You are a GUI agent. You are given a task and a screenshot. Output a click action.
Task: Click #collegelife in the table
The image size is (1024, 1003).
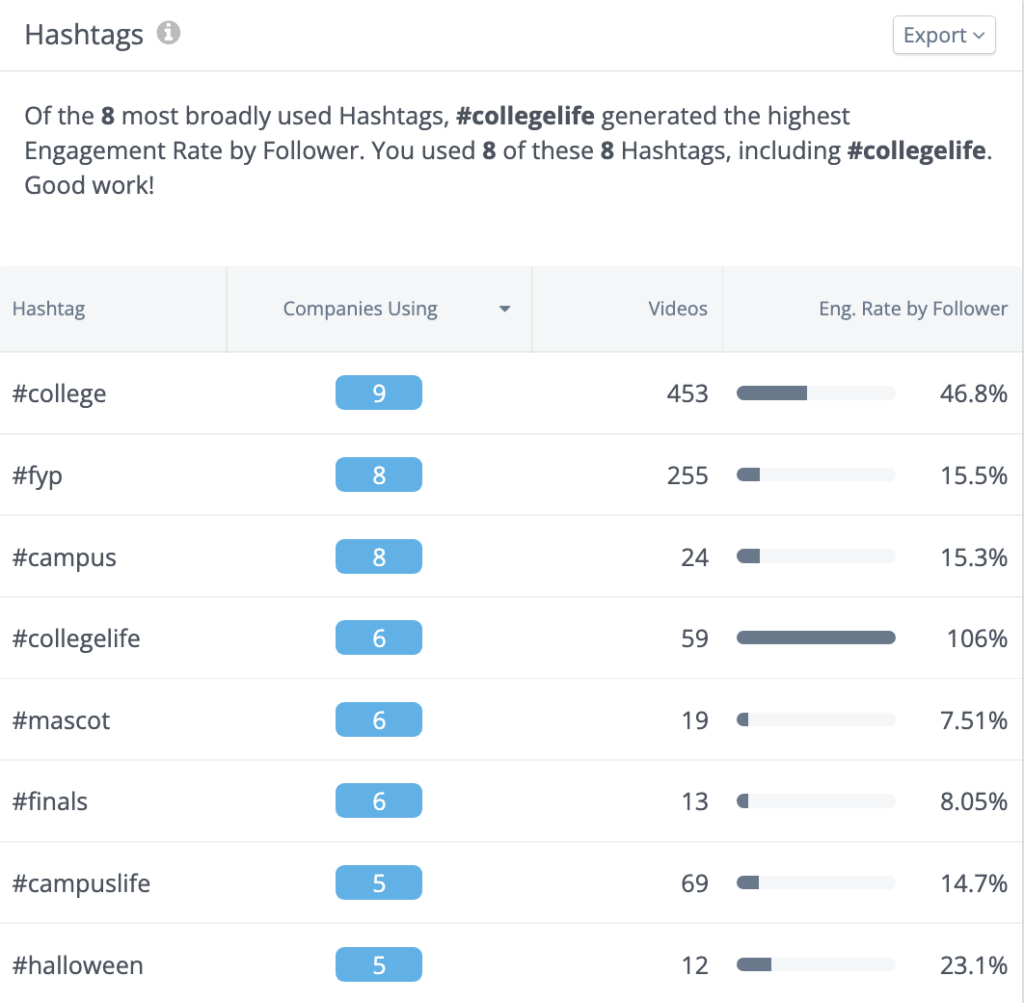coord(76,639)
